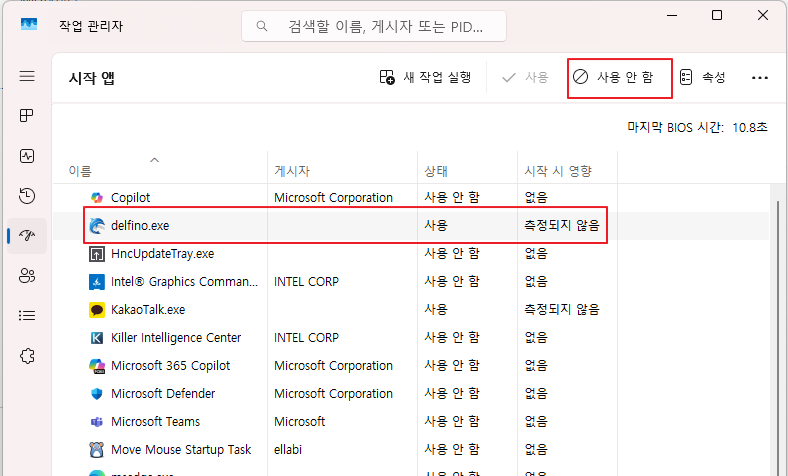Select the HncUpdateTray.exe row name
The width and height of the screenshot is (788, 476).
coord(162,254)
